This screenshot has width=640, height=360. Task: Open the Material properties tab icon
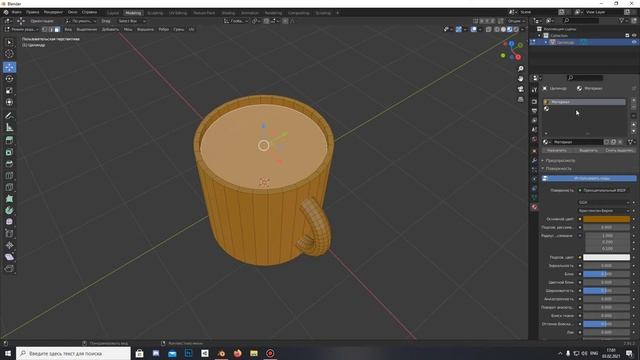[x=534, y=207]
